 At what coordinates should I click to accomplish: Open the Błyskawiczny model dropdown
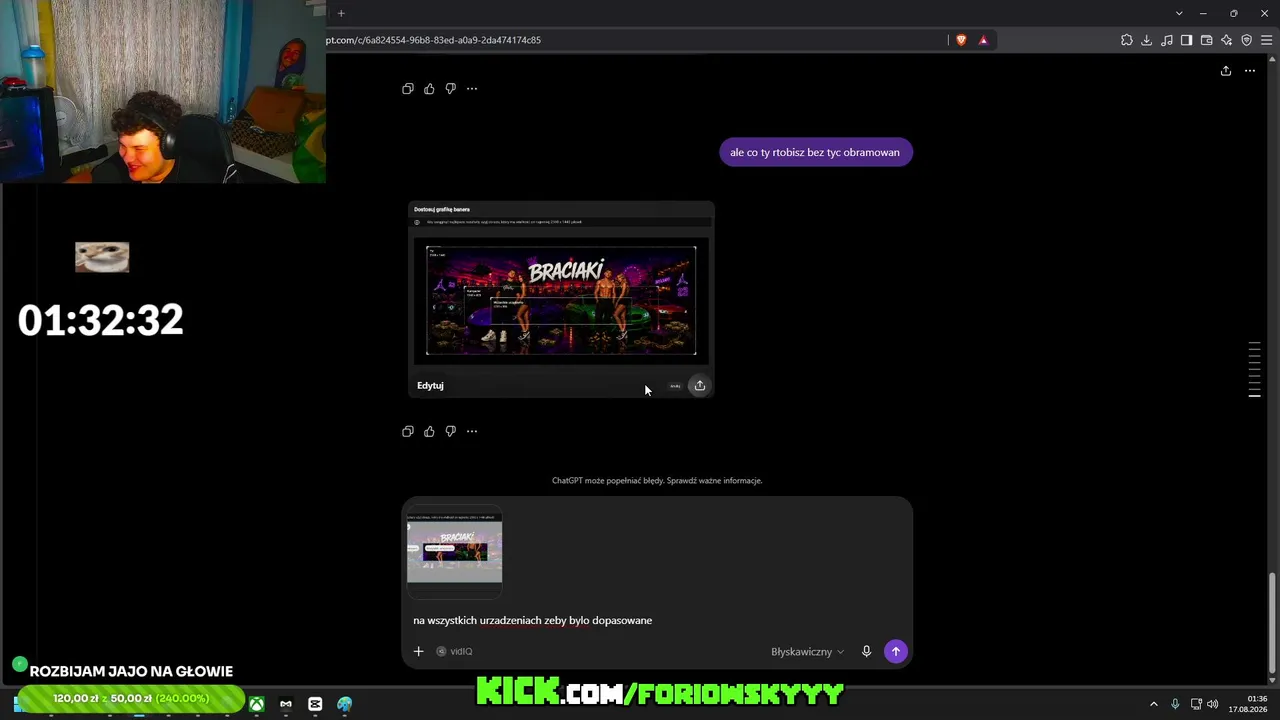(807, 652)
